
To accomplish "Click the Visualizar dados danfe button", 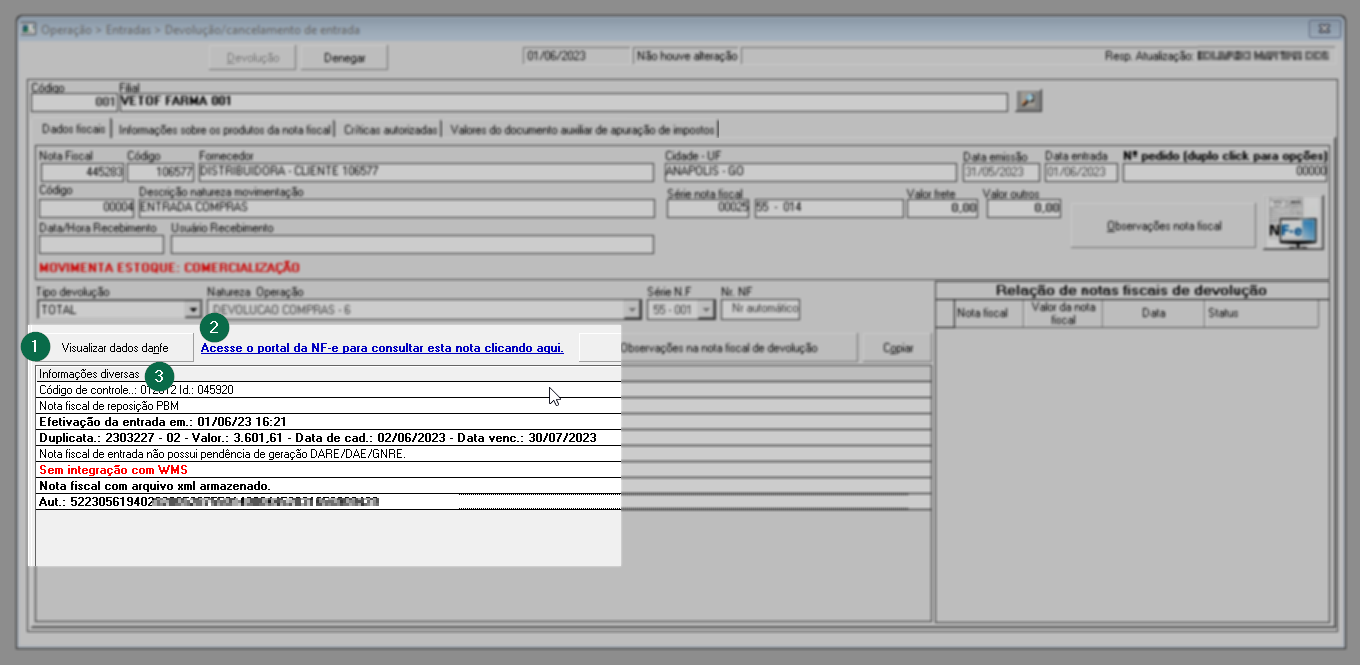I will point(114,348).
